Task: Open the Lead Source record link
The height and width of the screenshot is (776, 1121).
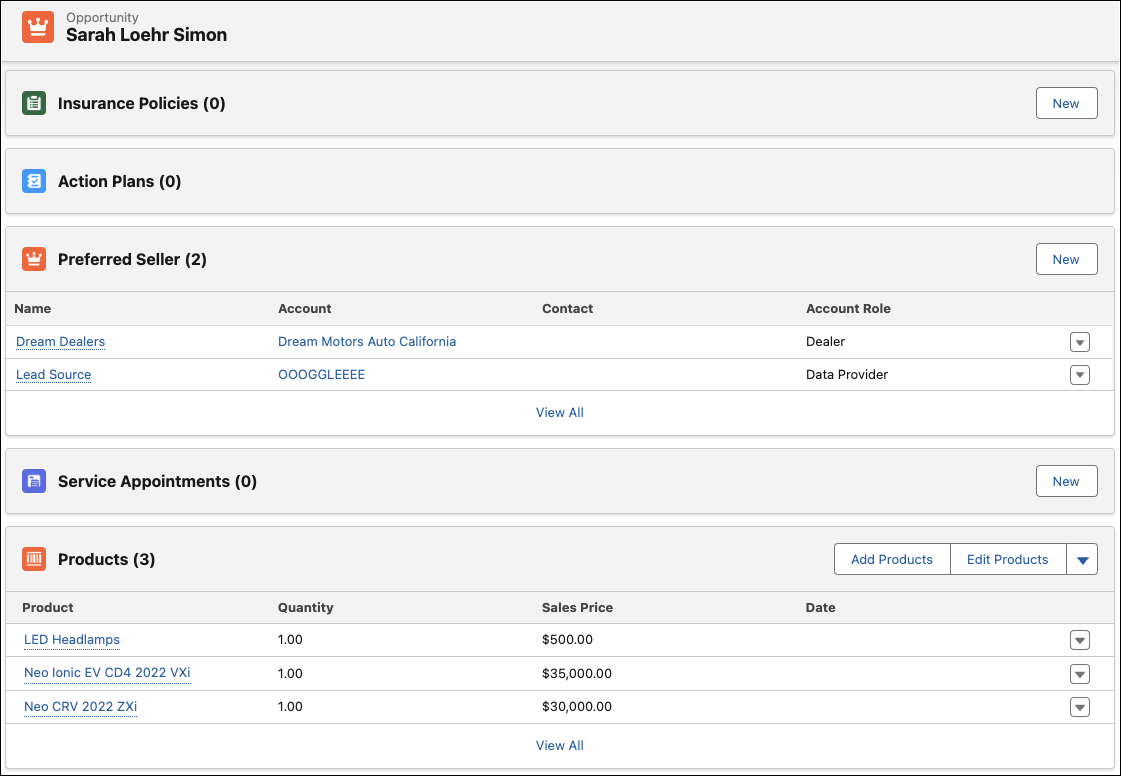Action: click(54, 375)
